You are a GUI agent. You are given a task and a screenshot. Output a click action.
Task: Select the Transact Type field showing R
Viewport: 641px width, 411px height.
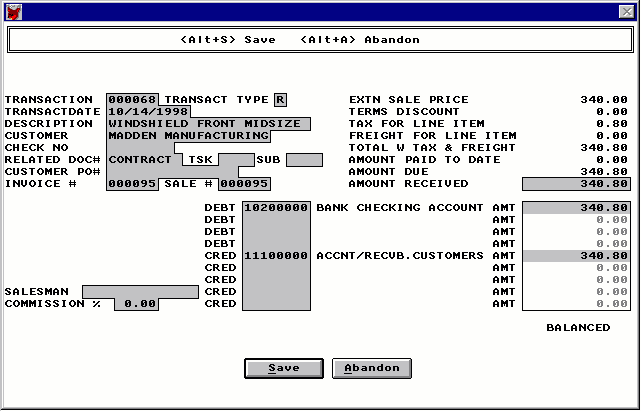pos(280,100)
